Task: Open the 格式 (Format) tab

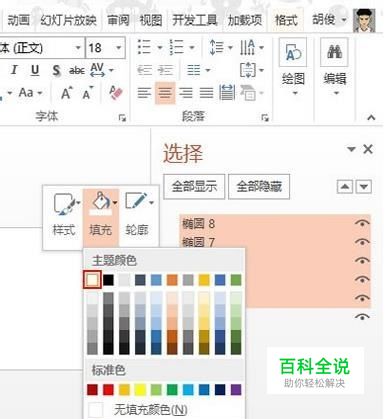Action: click(x=286, y=20)
